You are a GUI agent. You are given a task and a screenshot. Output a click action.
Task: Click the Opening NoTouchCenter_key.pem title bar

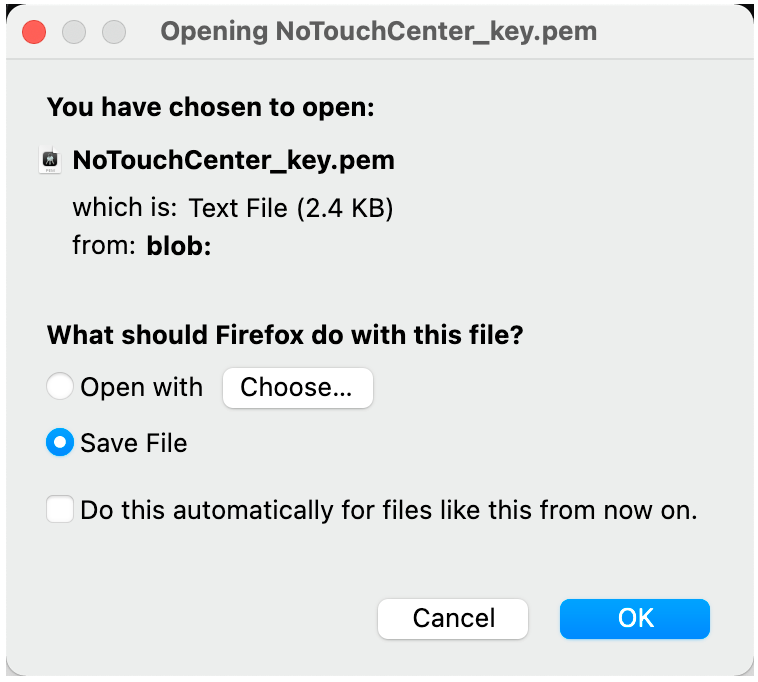click(379, 32)
